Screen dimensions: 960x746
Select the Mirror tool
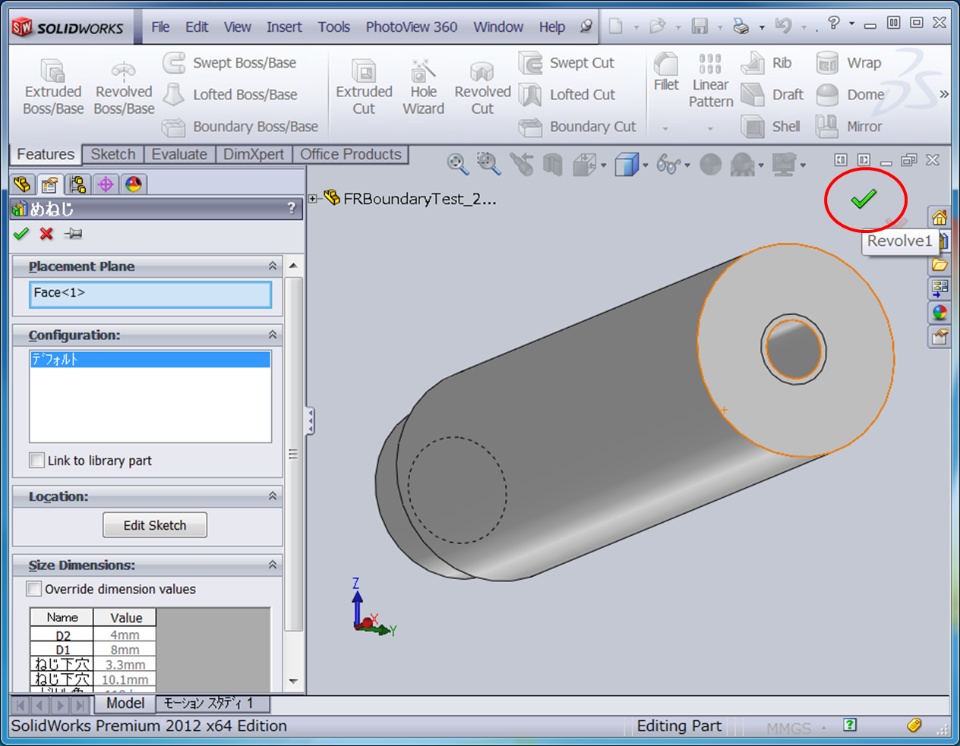click(849, 126)
